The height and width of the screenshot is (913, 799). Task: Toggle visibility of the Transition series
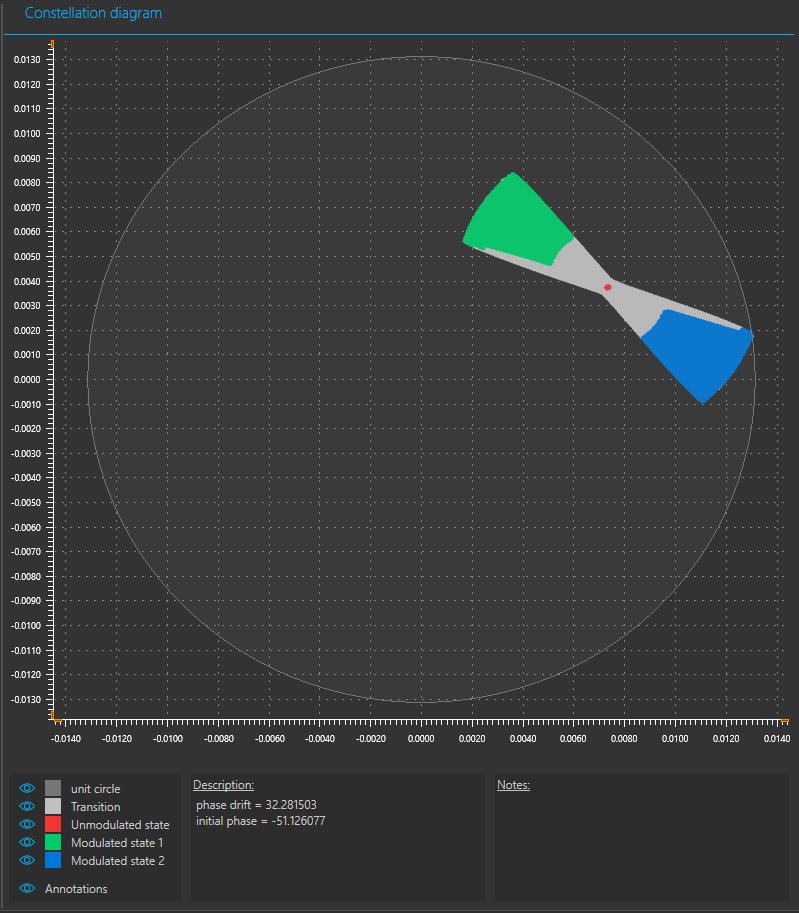(27, 806)
